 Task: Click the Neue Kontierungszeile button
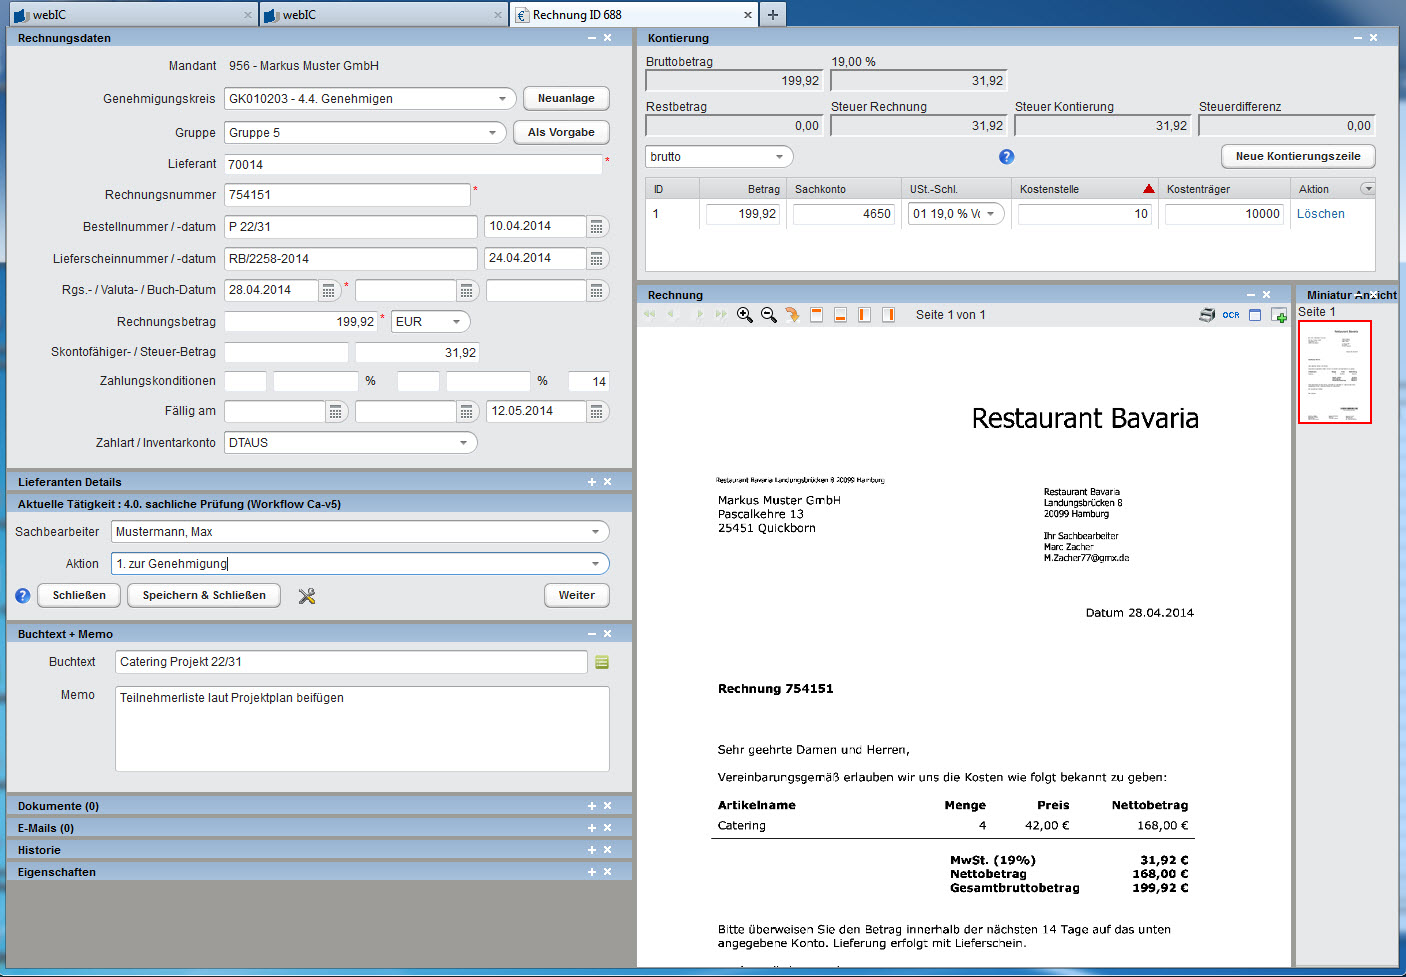point(1297,157)
